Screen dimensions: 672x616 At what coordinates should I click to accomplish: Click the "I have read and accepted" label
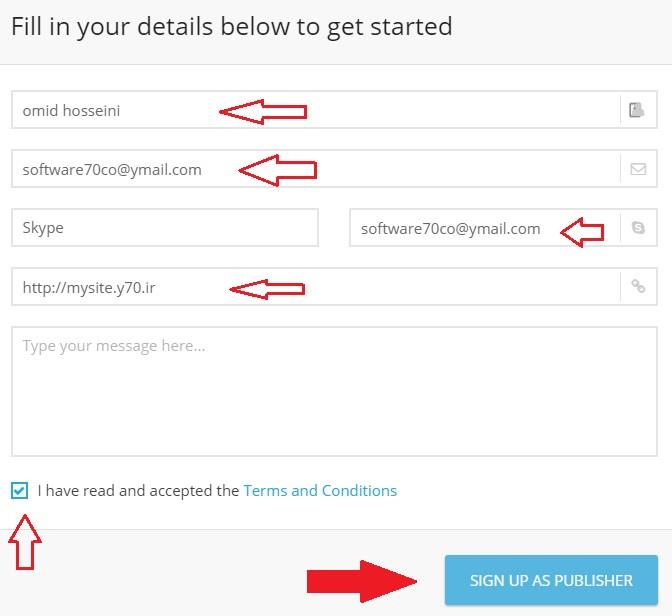click(x=138, y=490)
